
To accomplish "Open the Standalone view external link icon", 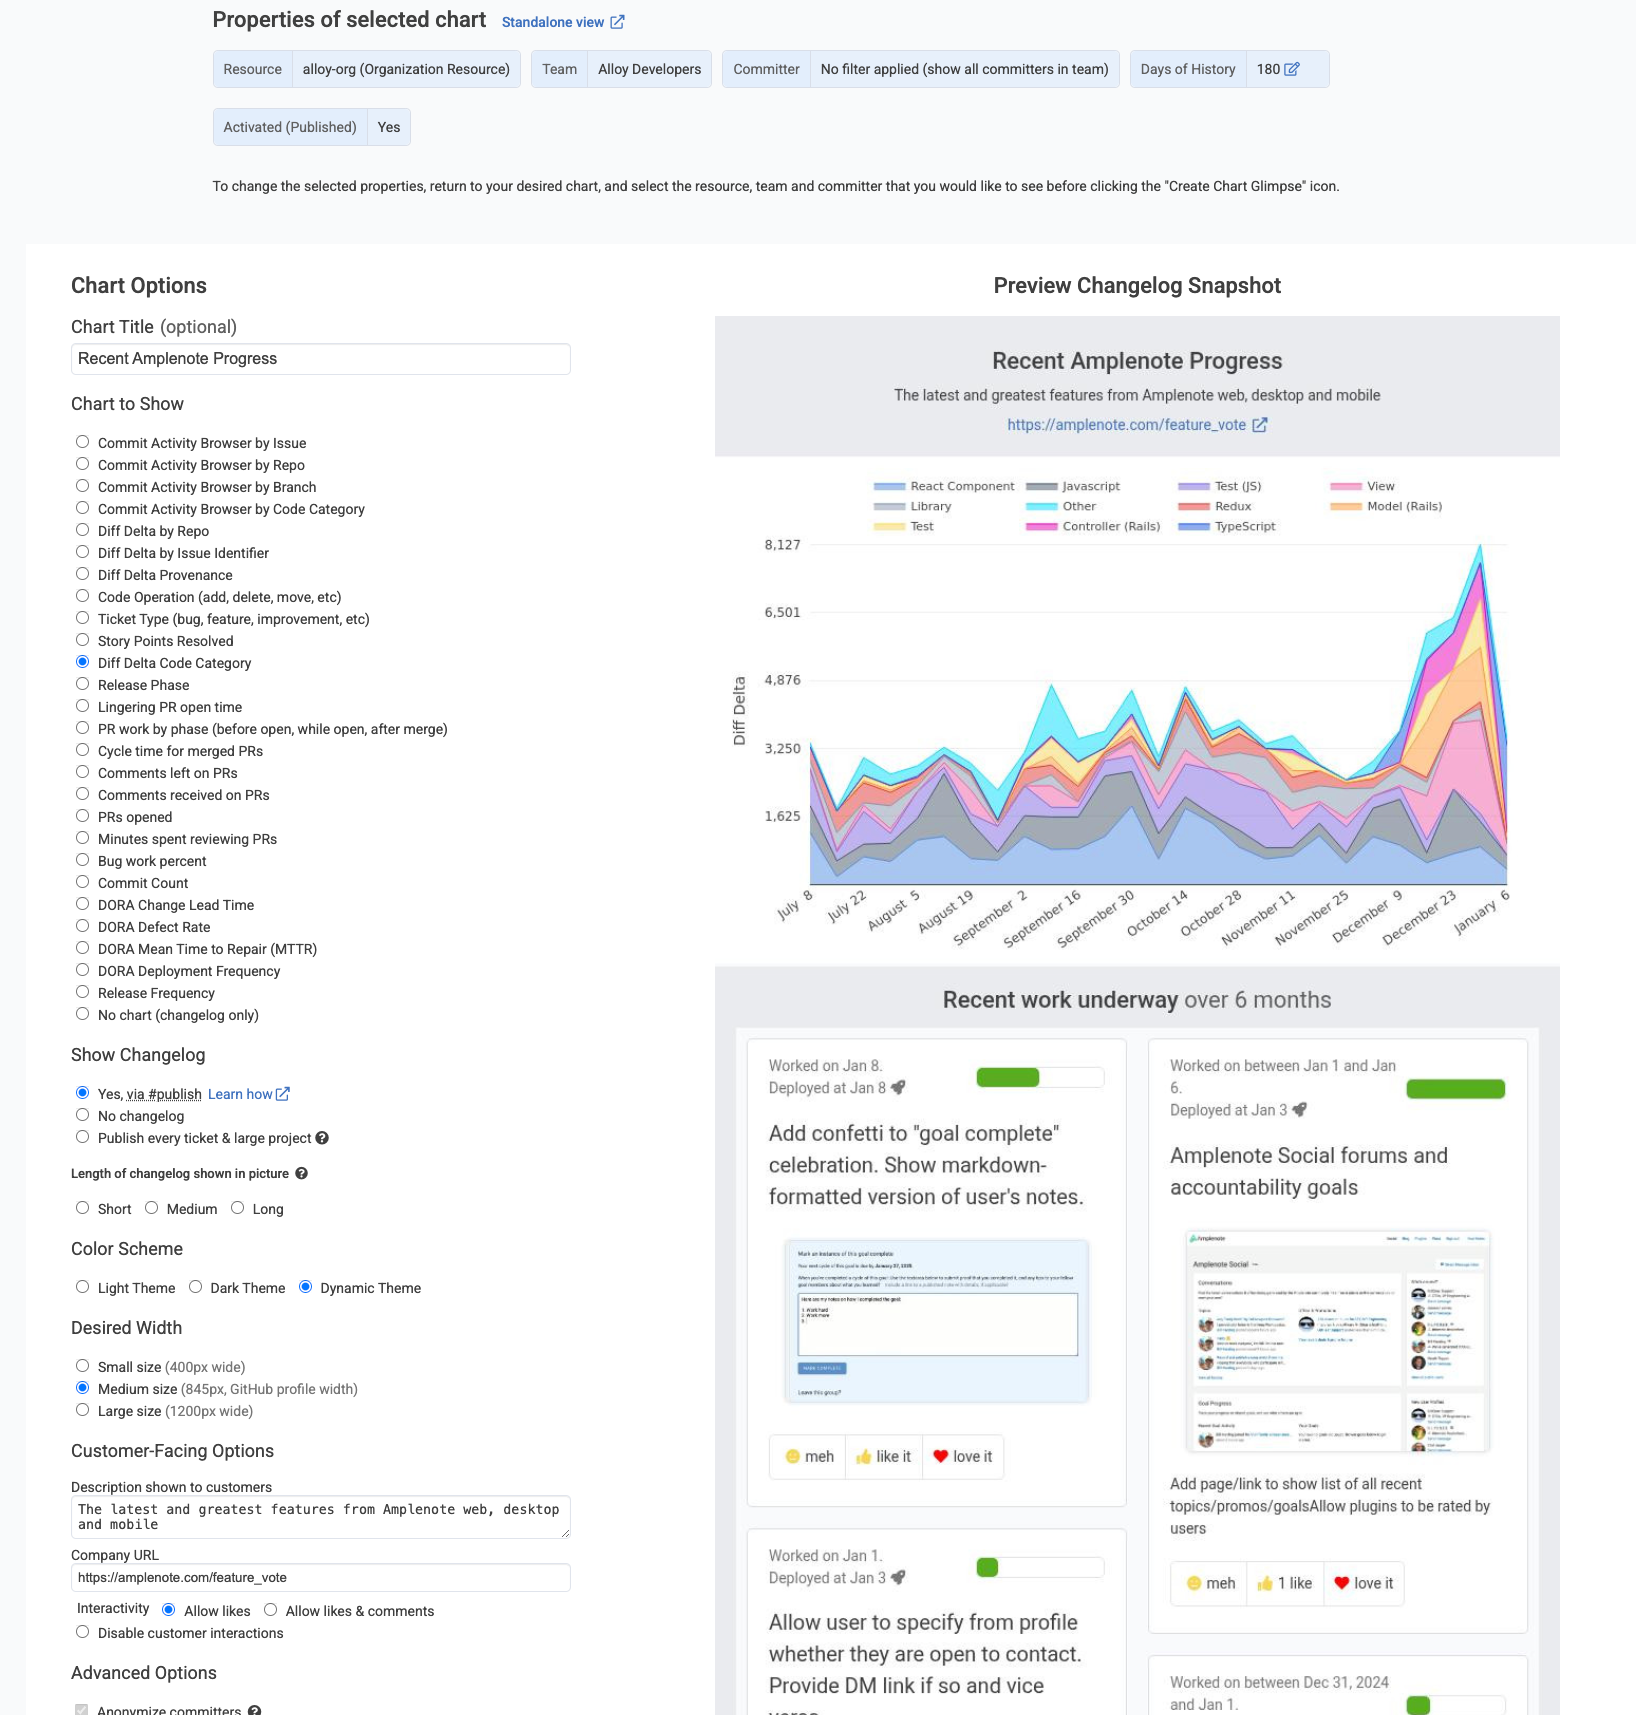I will tap(617, 22).
